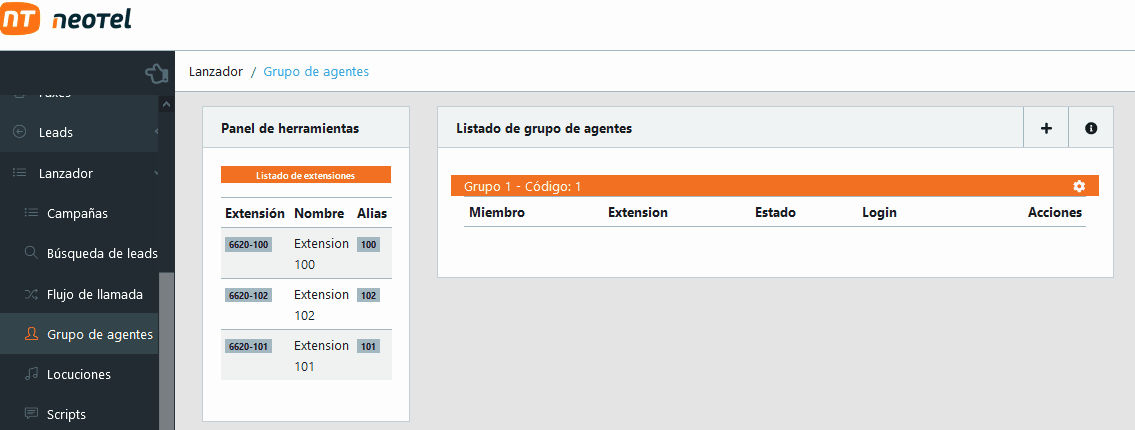Click the Búsqueda de leads magnifier icon
This screenshot has width=1135, height=430.
click(x=31, y=253)
